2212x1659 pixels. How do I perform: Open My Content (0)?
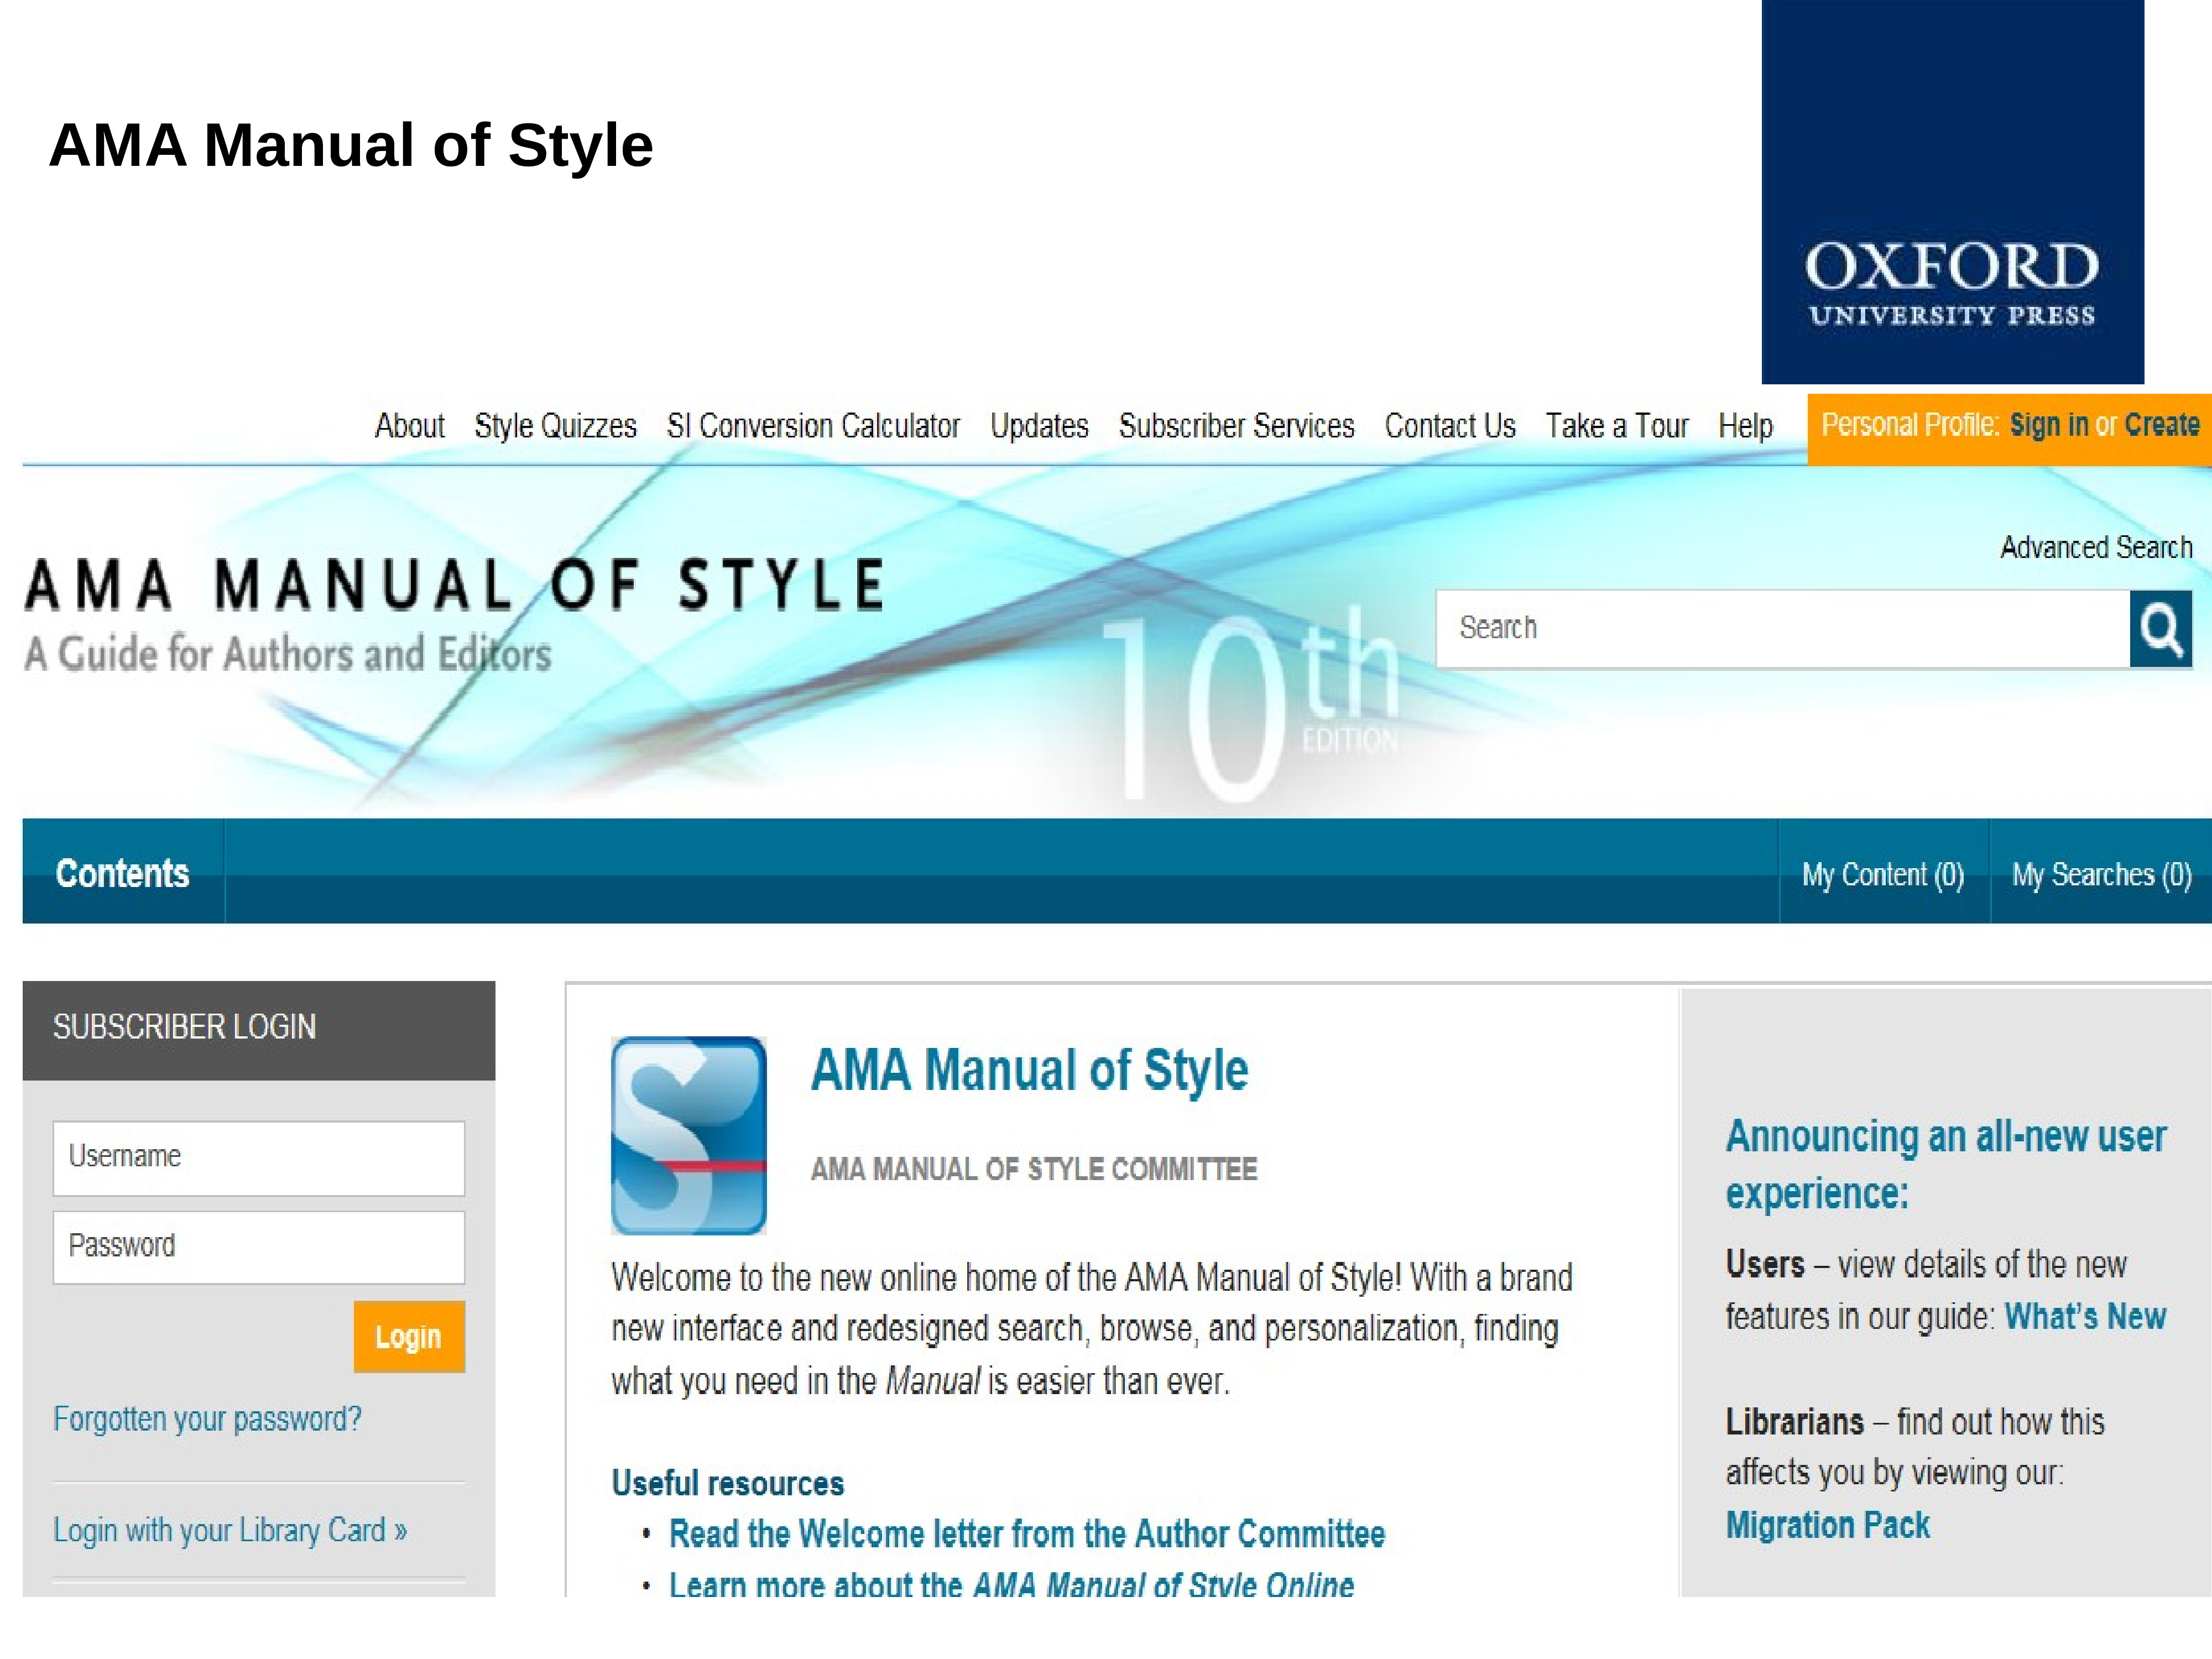click(1883, 875)
